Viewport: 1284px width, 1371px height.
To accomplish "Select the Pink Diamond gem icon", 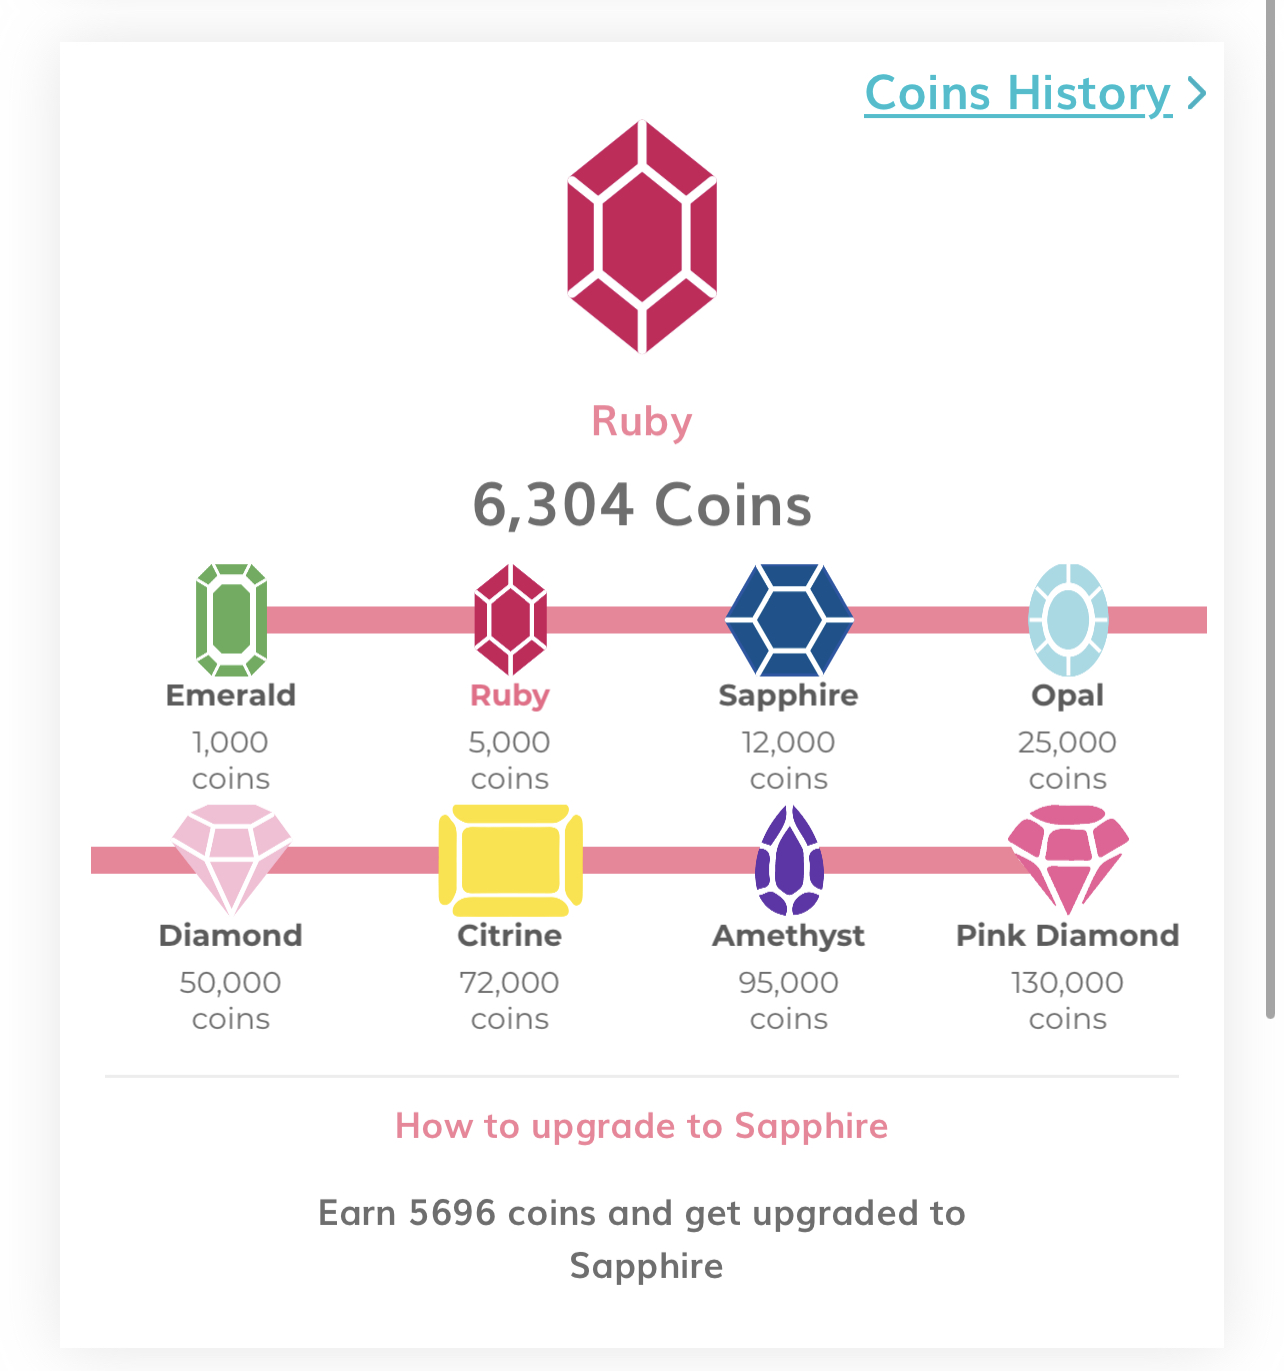I will 1068,860.
